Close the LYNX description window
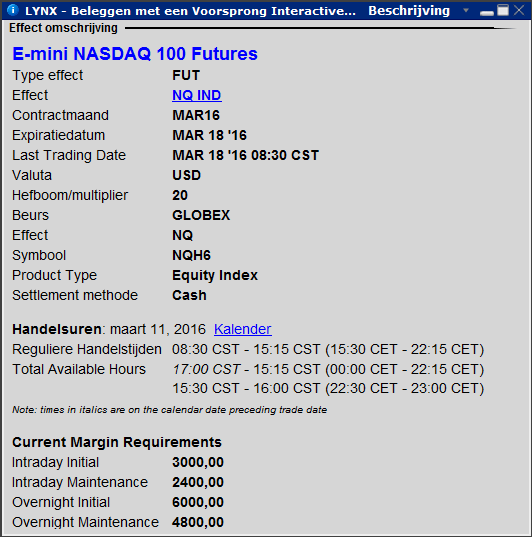532x537 pixels. pos(519,10)
